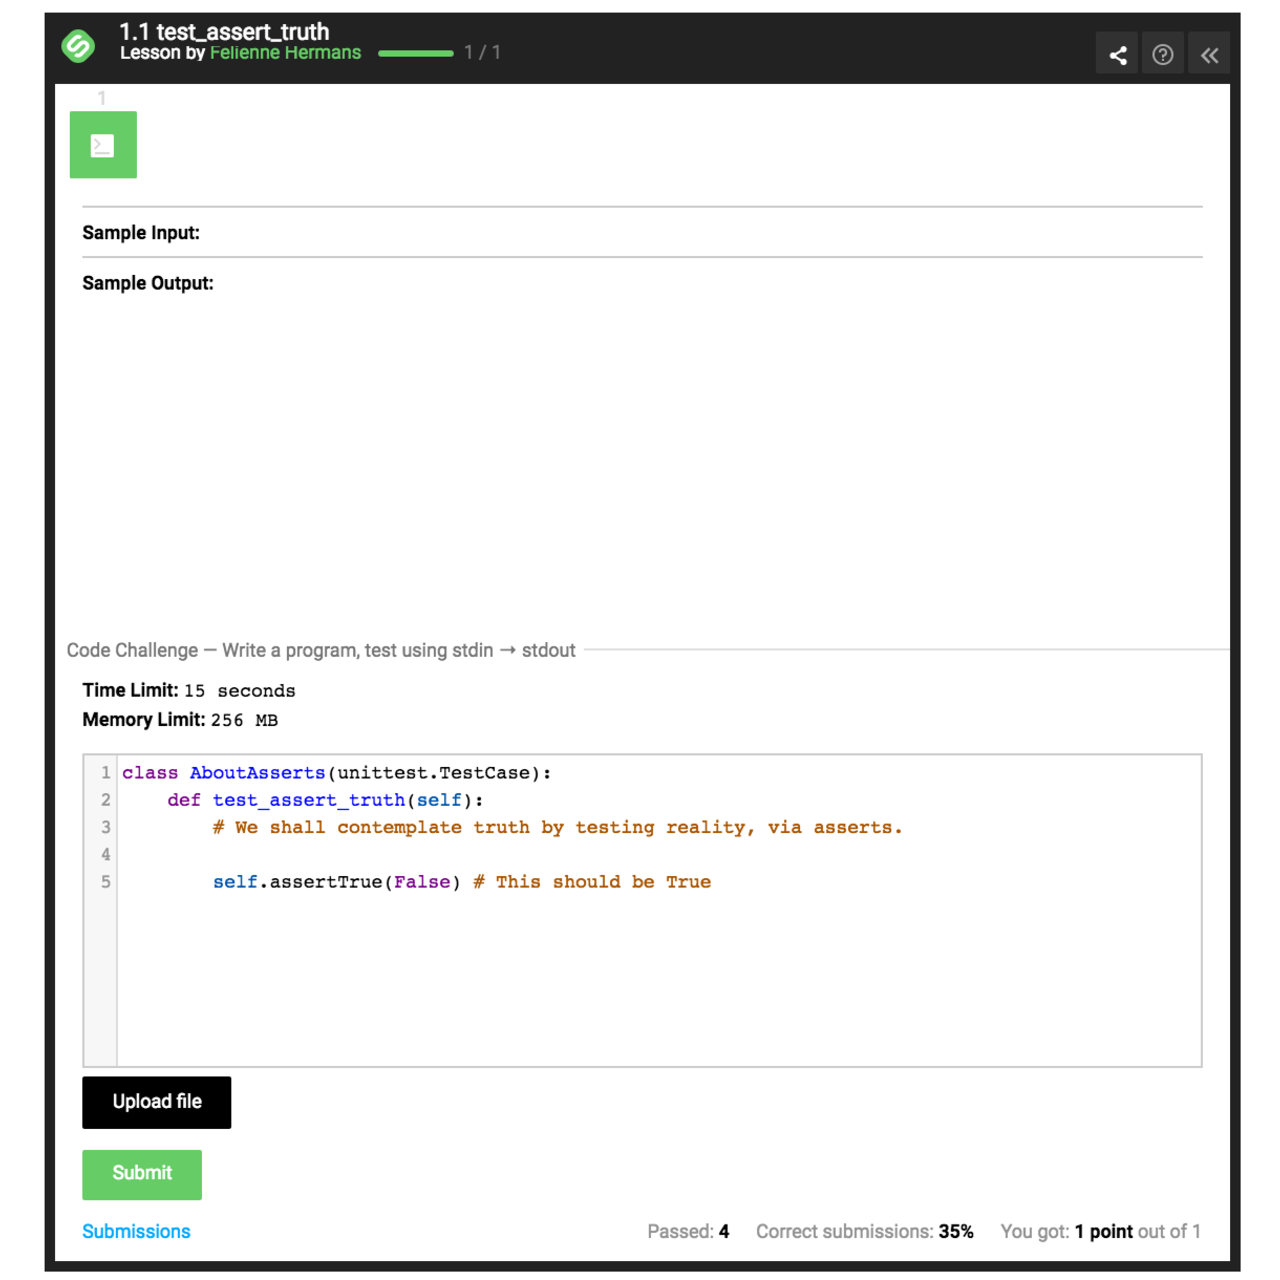Open the Submissions link
The image size is (1280, 1280).
(x=136, y=1231)
